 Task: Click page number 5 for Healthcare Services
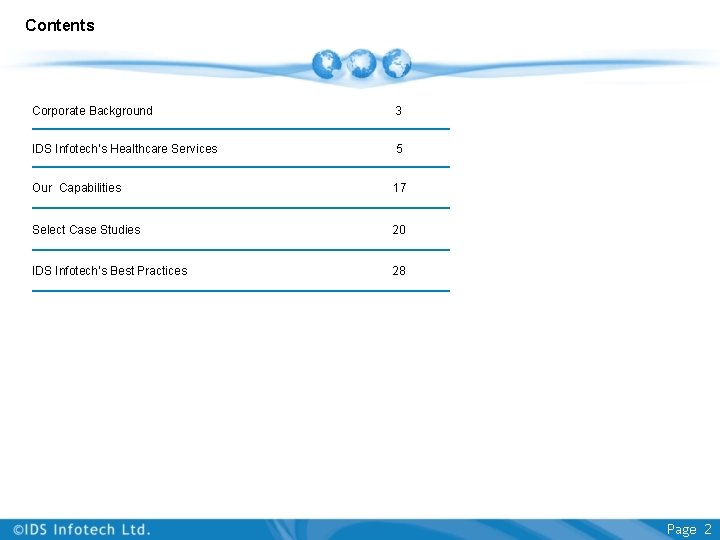point(399,149)
